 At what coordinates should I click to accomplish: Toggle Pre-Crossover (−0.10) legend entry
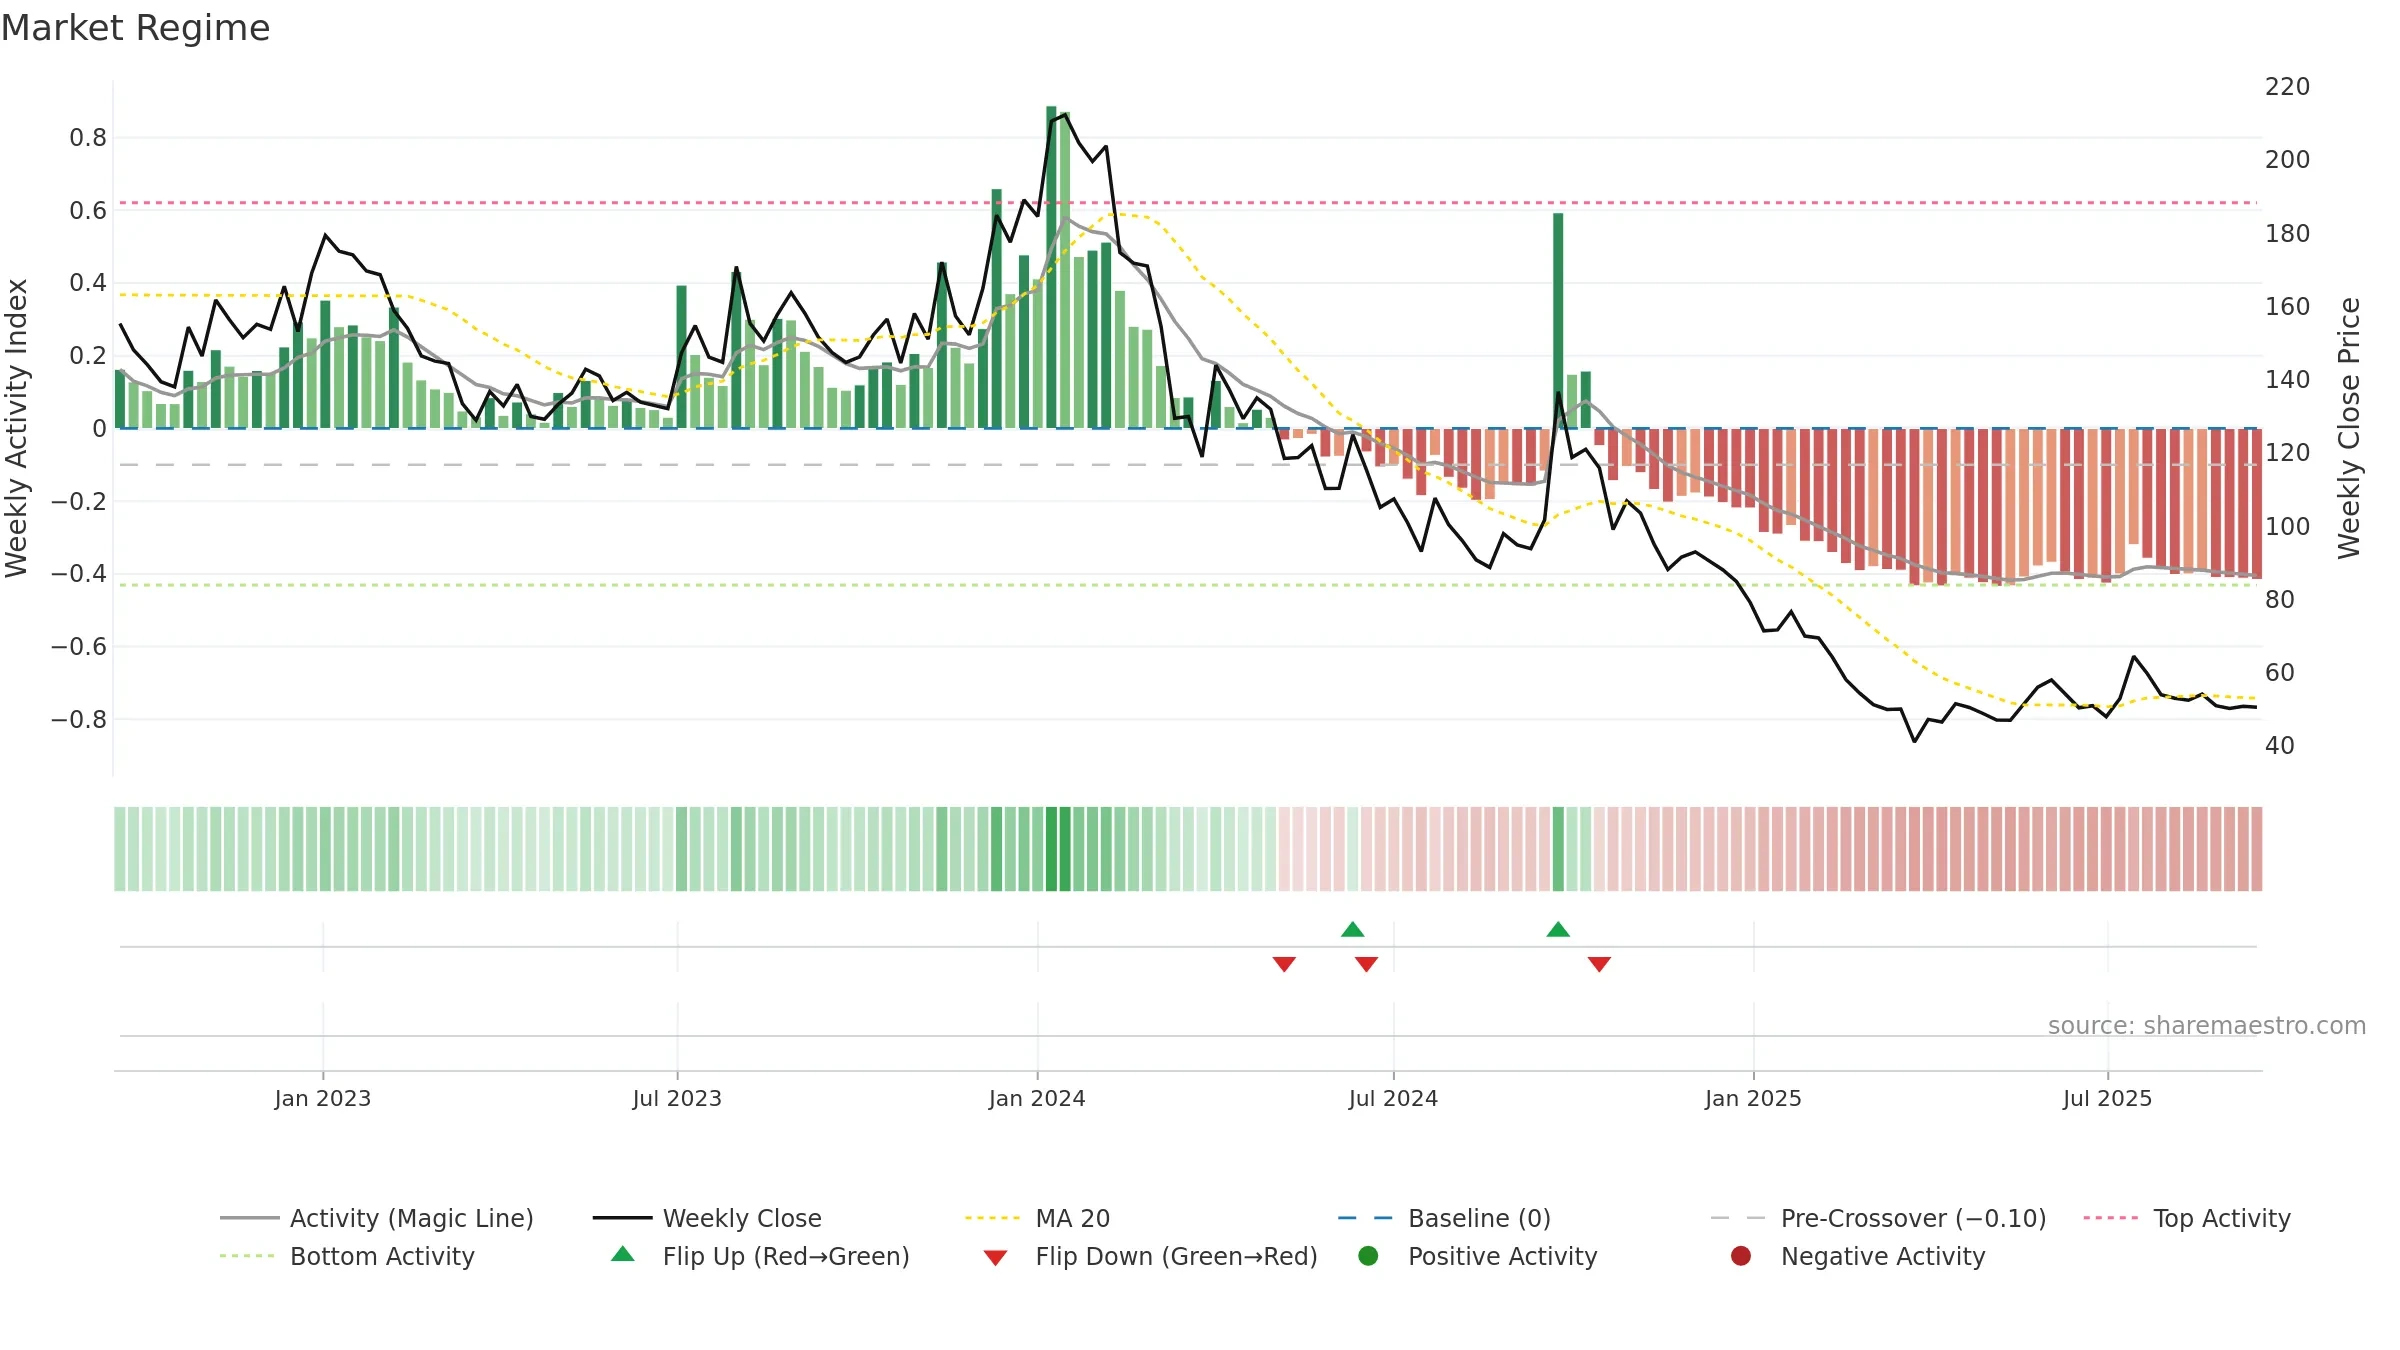1878,1218
